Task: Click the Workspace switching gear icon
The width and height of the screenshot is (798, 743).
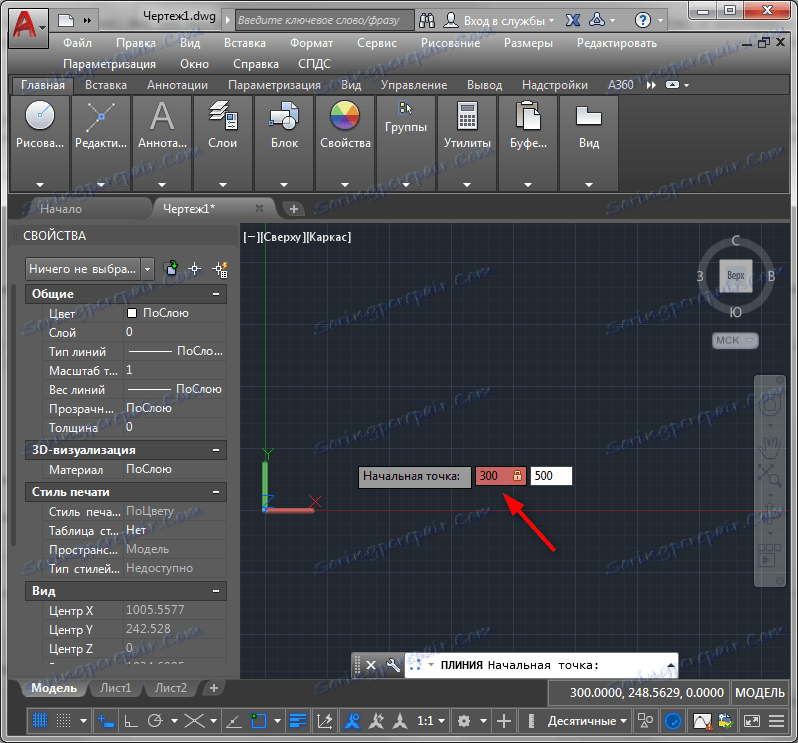Action: pos(464,721)
